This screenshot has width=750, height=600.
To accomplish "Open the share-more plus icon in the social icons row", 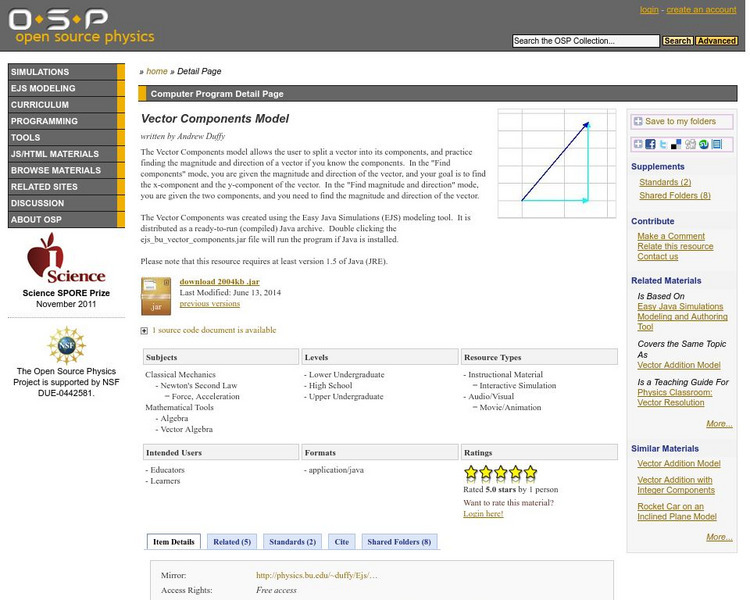I will (638, 144).
